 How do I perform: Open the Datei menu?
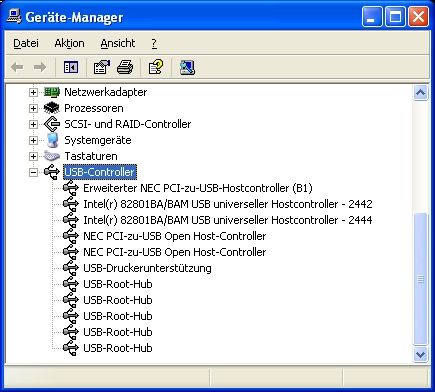26,43
